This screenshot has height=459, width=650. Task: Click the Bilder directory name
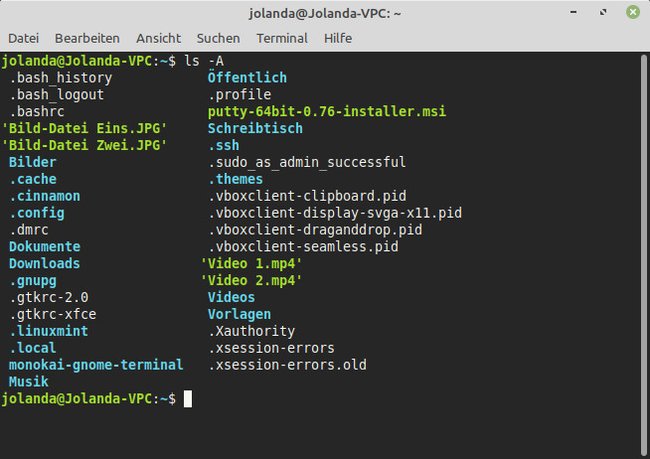click(x=32, y=162)
